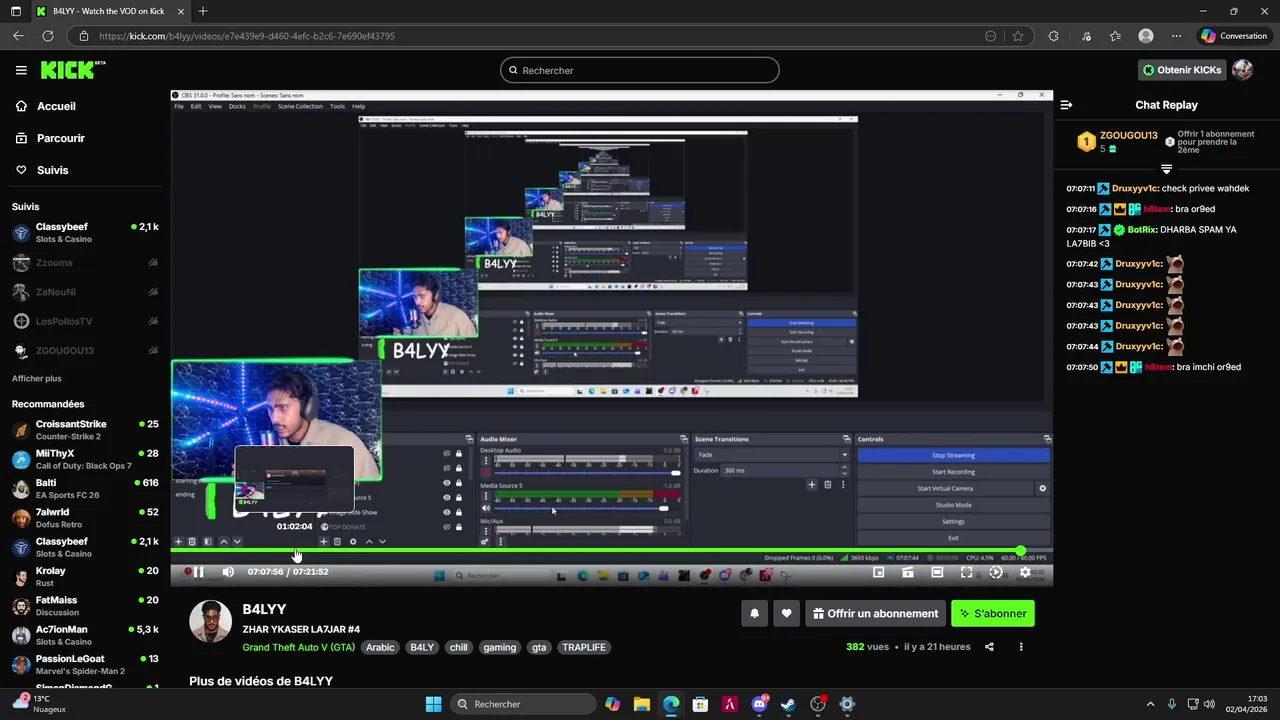Select the TRAPLIFE tag
This screenshot has height=720, width=1280.
coord(584,647)
